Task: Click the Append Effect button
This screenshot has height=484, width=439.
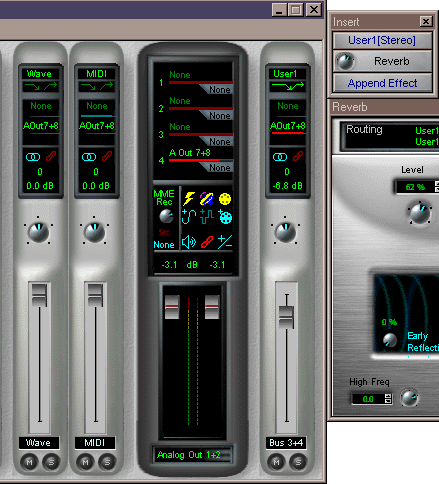Action: click(x=382, y=83)
